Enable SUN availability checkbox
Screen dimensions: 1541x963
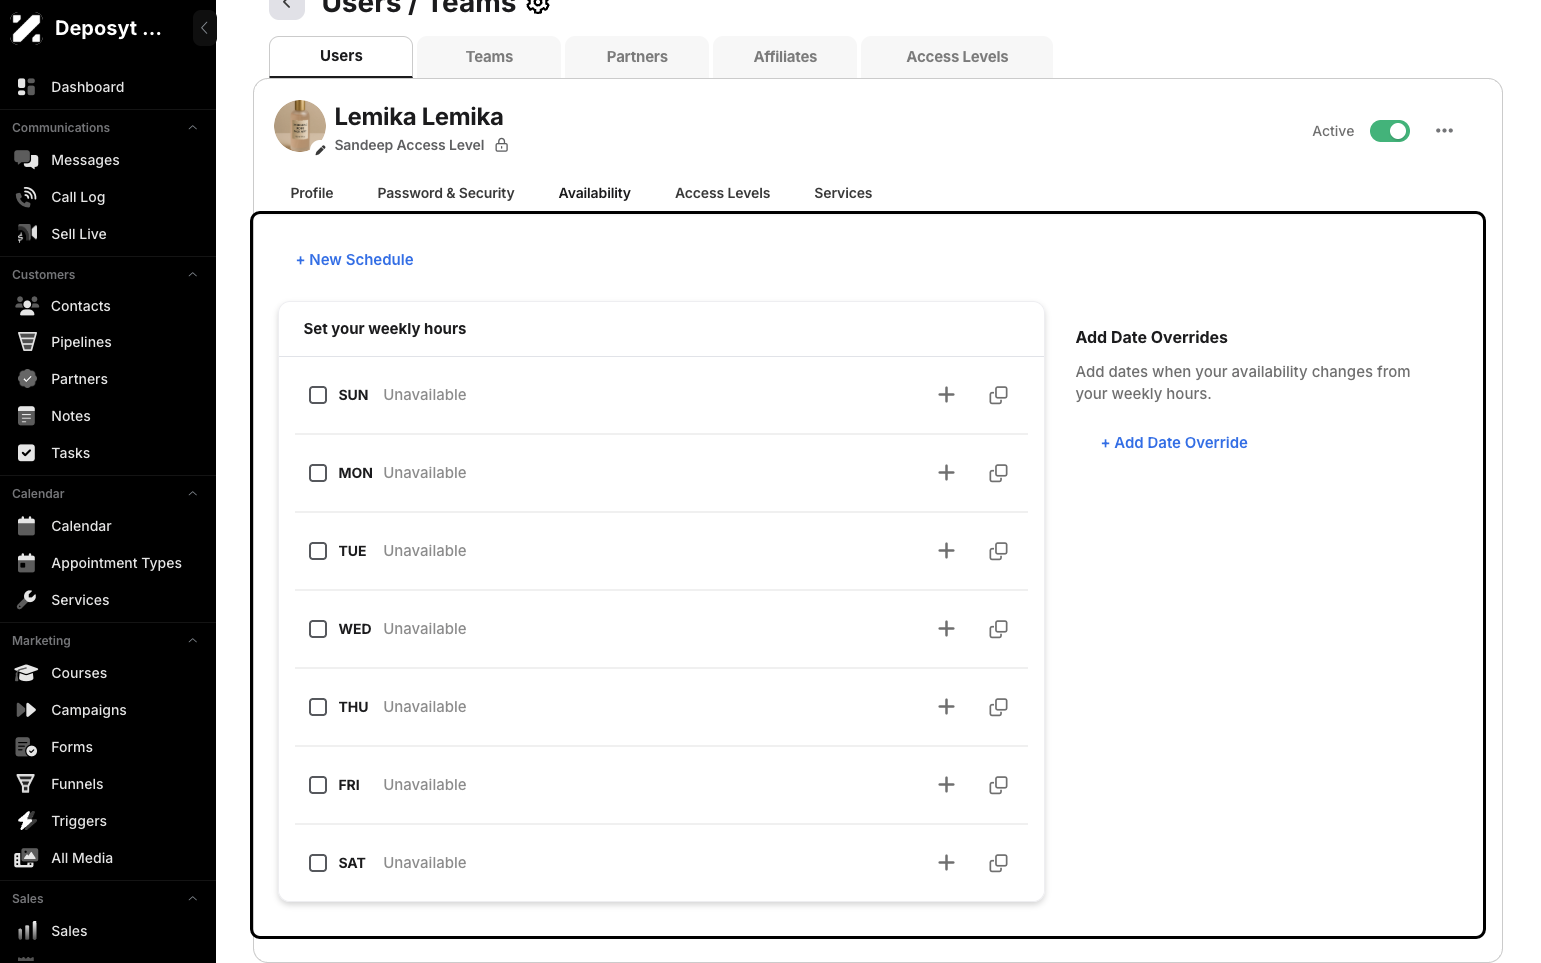click(x=318, y=395)
